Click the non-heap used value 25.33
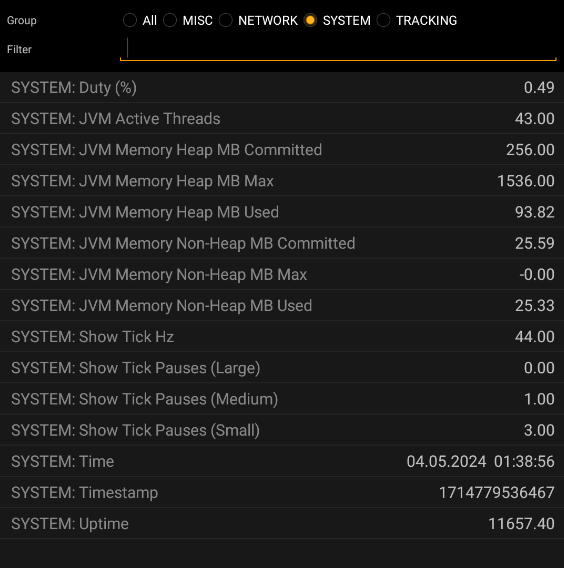Image resolution: width=564 pixels, height=568 pixels. pos(535,305)
